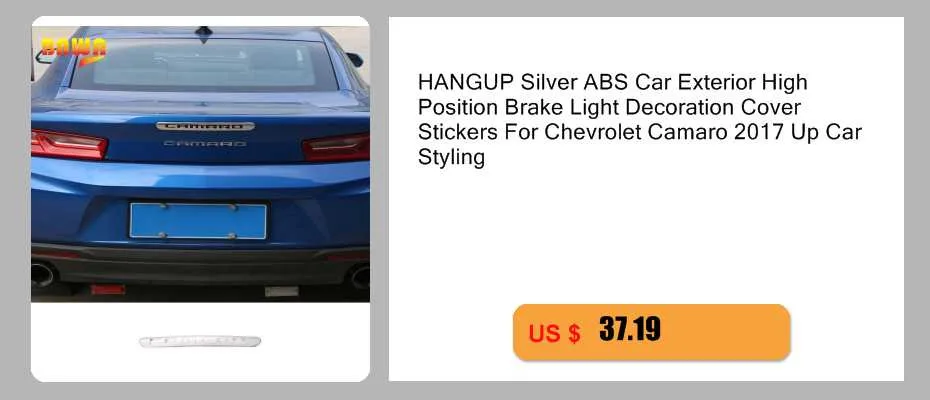Click the white reverse light on bumper

281,291
